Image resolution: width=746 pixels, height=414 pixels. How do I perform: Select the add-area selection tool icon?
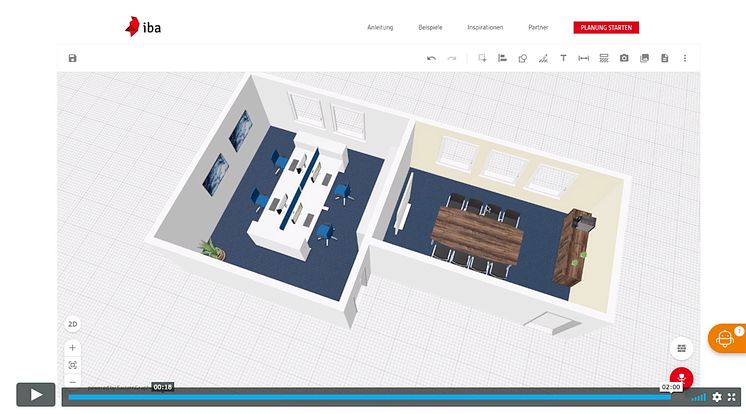click(x=482, y=58)
